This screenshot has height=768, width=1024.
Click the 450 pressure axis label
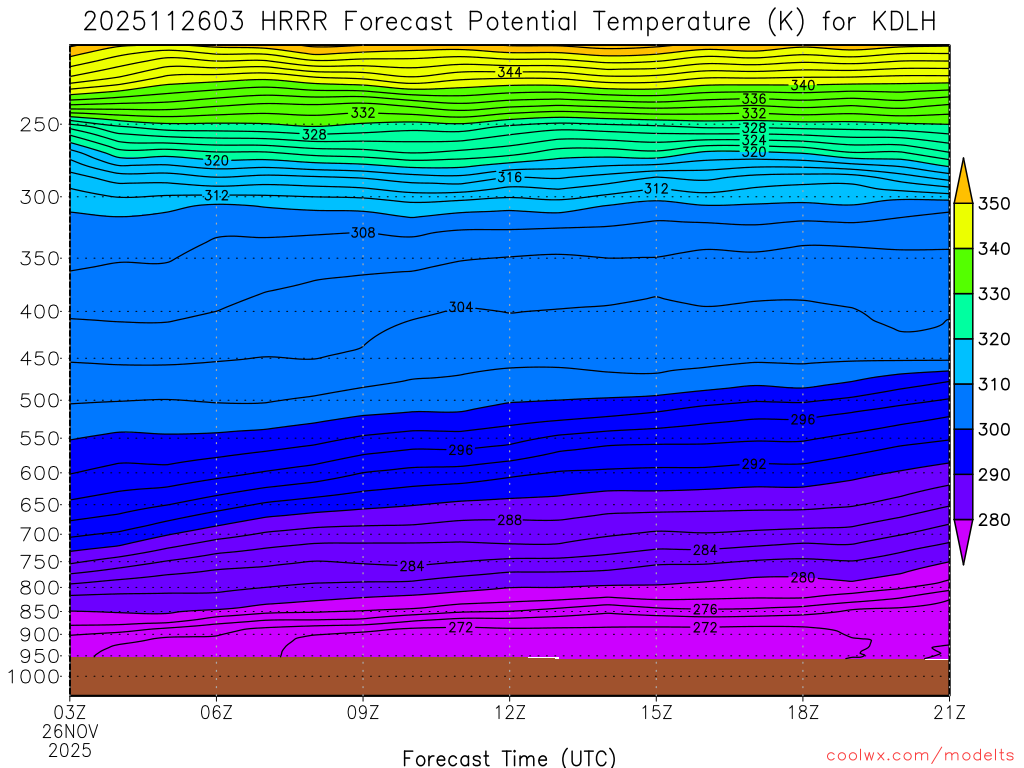tap(40, 359)
